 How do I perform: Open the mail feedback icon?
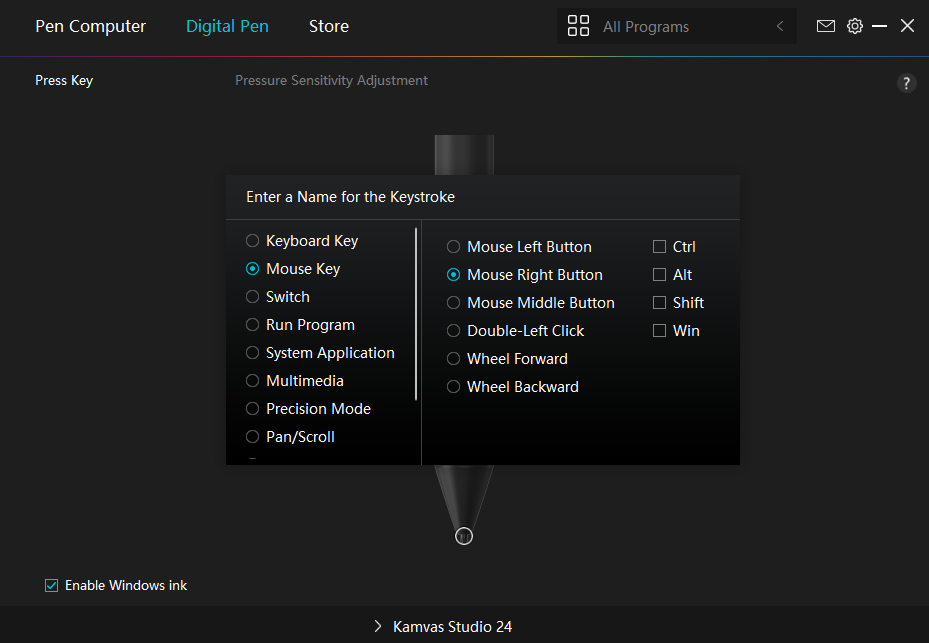click(825, 26)
